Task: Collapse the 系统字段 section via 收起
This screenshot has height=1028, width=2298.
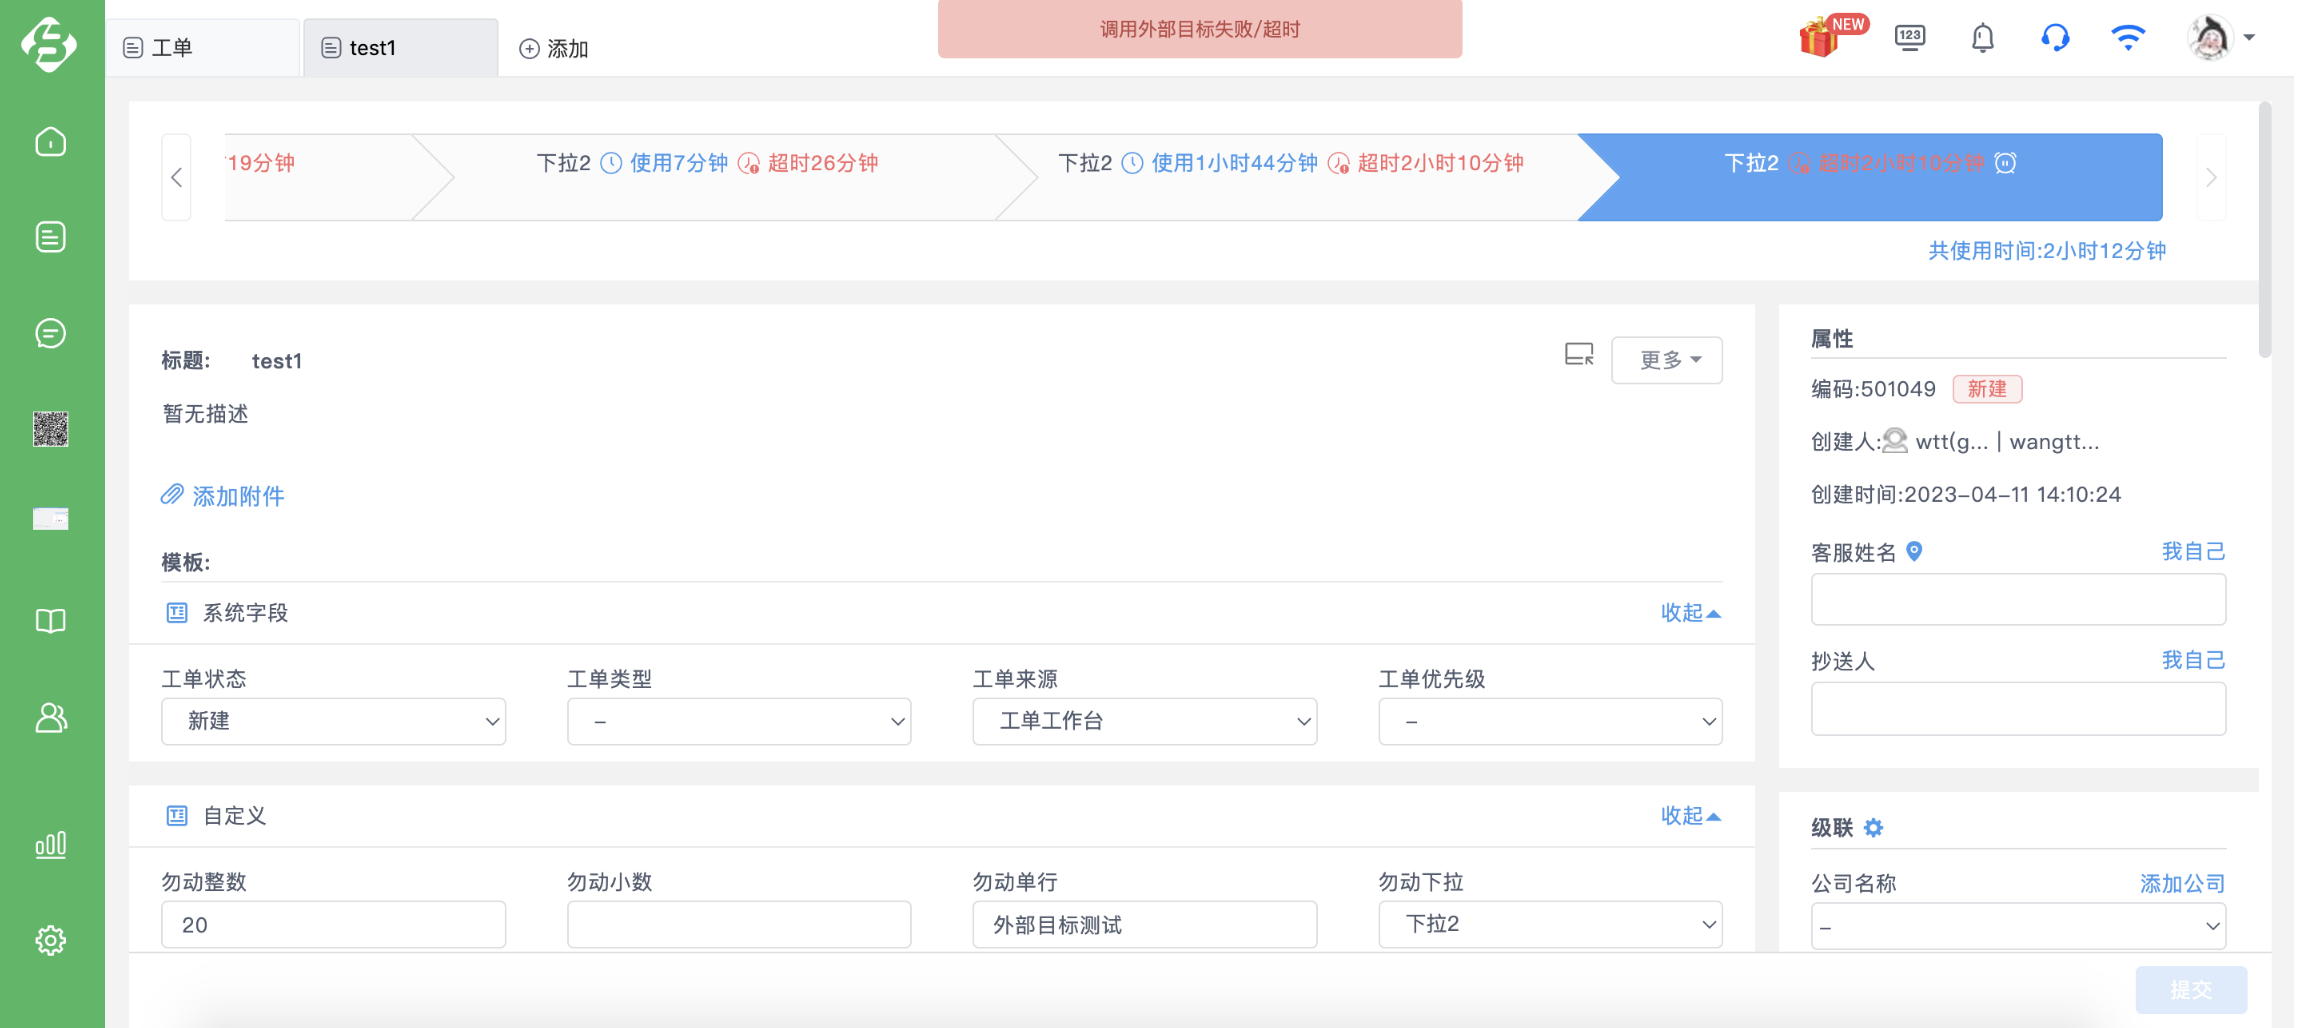Action: (x=1690, y=613)
